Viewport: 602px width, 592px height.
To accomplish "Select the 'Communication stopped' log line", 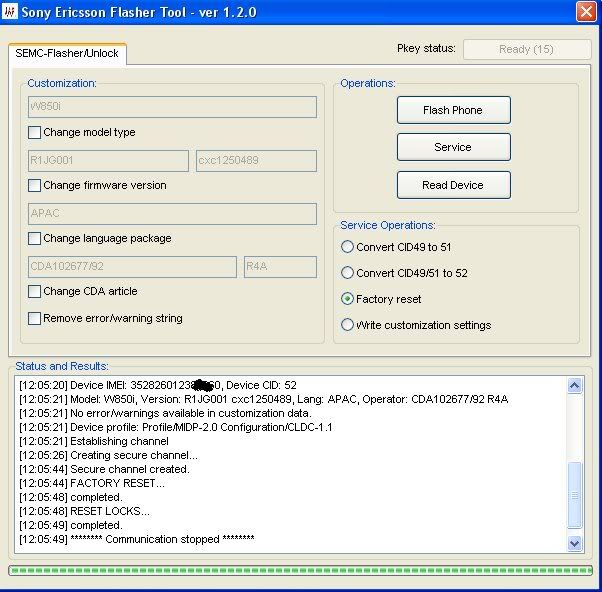I will click(137, 539).
